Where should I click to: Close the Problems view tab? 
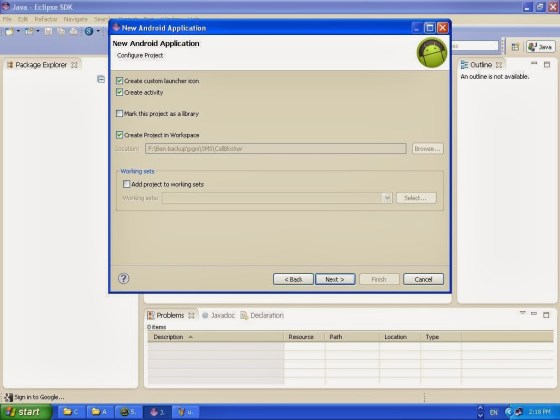191,316
